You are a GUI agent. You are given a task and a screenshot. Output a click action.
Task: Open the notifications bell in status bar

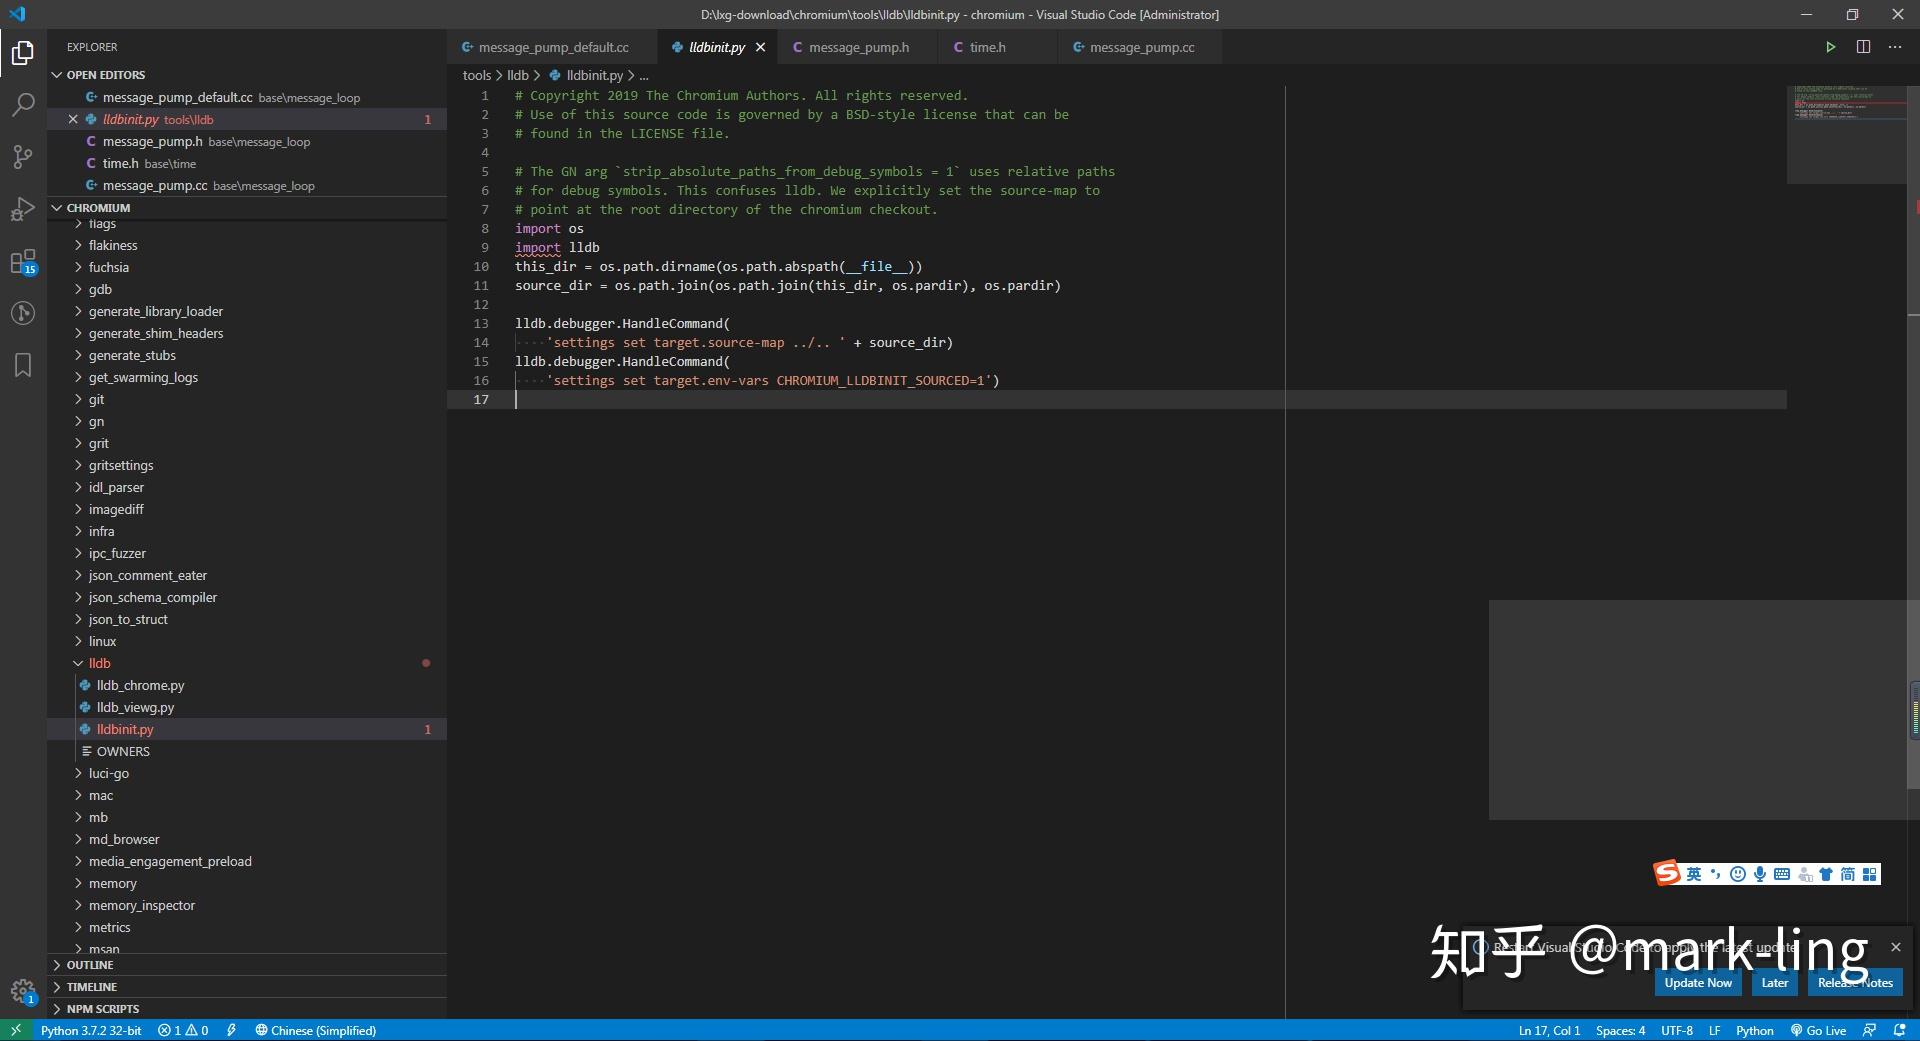1899,1030
